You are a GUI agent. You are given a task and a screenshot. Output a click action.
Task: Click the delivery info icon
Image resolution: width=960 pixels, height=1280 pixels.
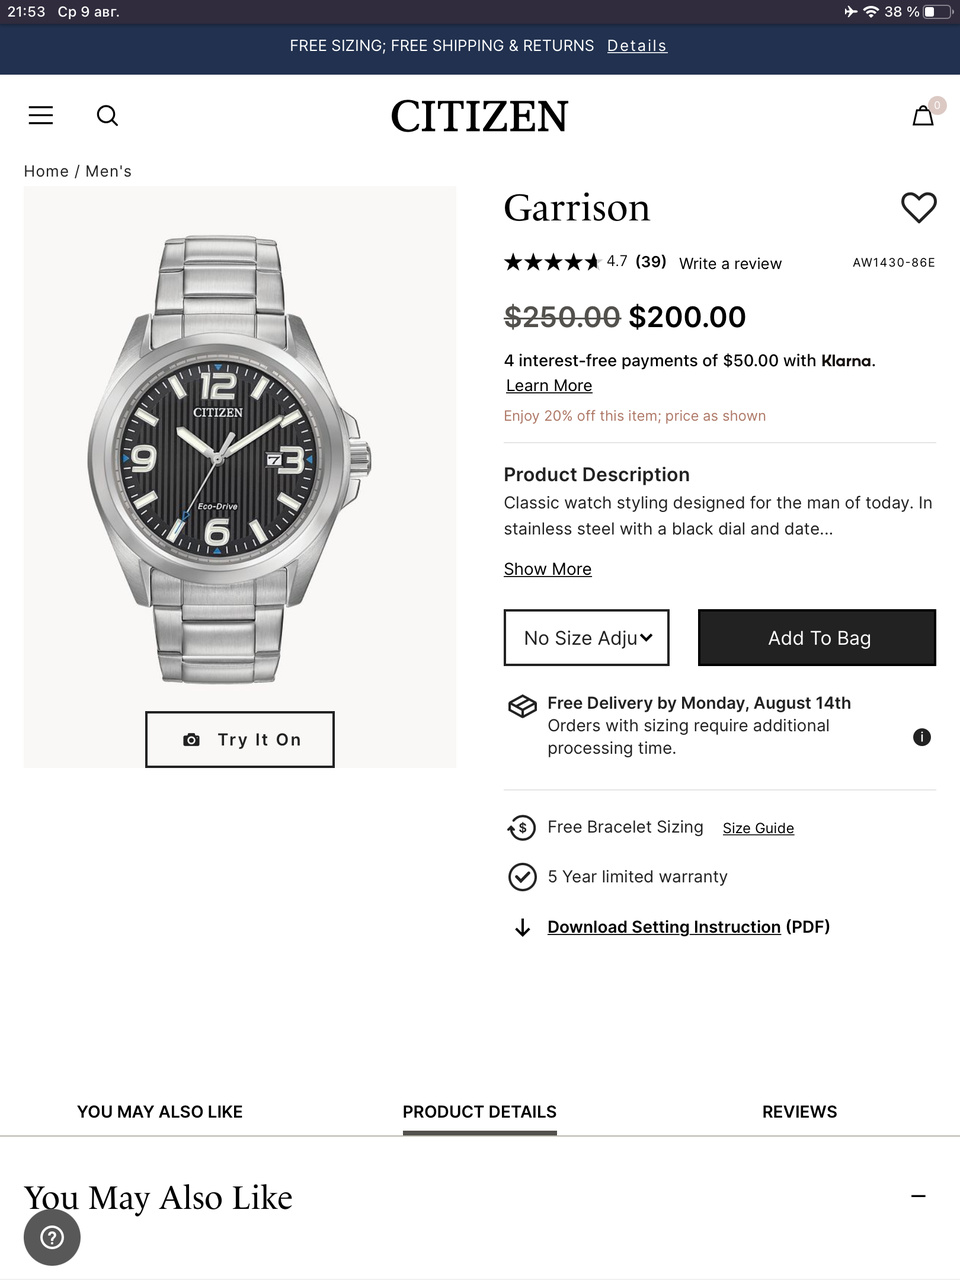922,737
